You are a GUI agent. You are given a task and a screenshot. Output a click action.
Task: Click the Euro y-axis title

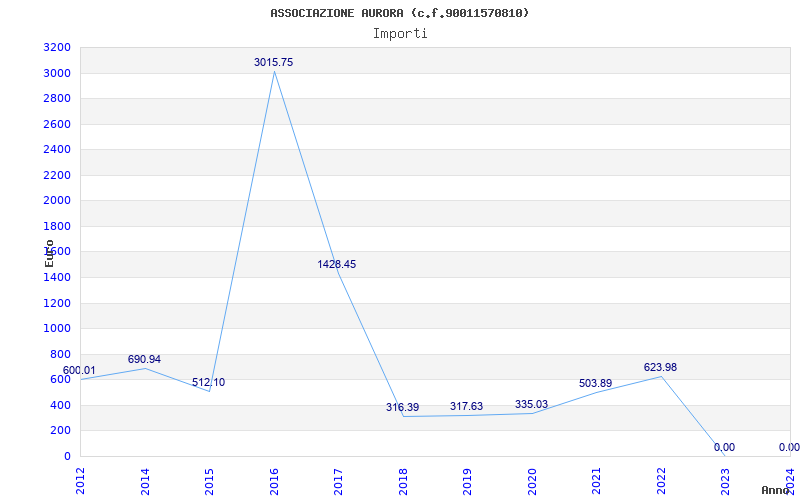tap(49, 253)
